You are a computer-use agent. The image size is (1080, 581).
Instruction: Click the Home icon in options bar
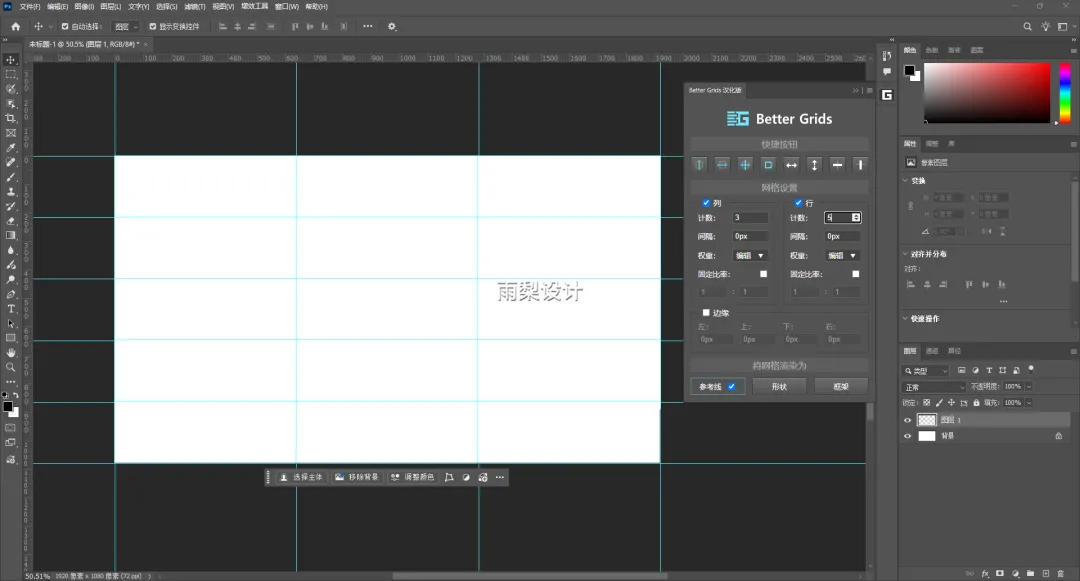[x=16, y=26]
